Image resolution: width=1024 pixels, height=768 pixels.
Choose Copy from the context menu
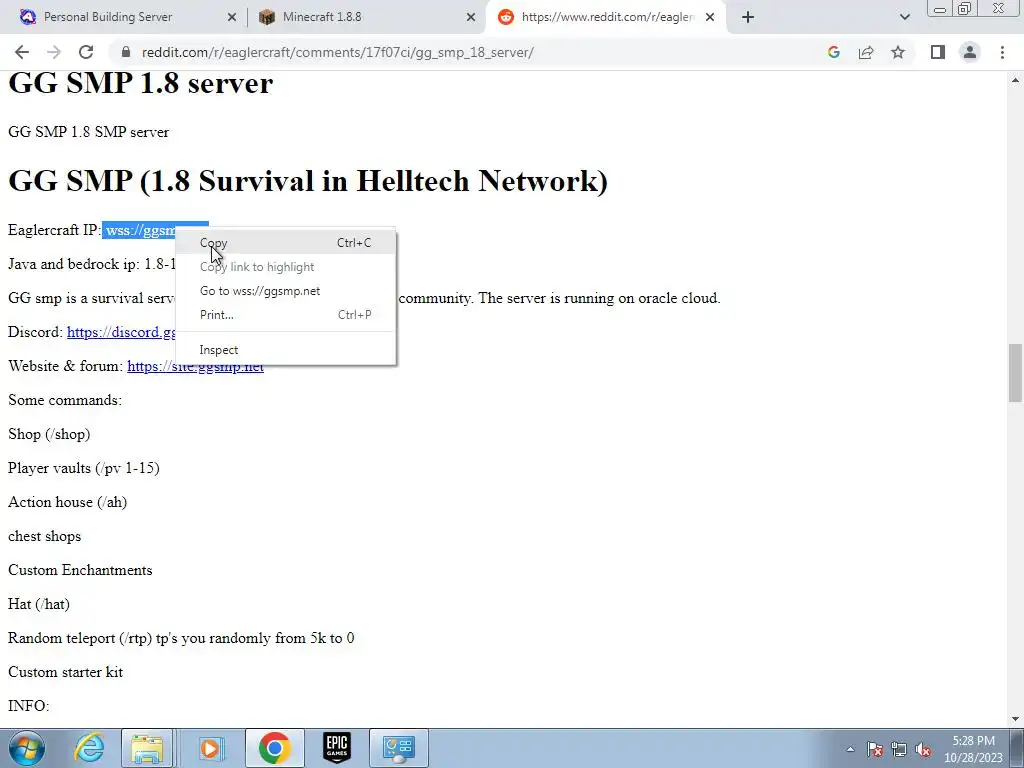point(285,243)
